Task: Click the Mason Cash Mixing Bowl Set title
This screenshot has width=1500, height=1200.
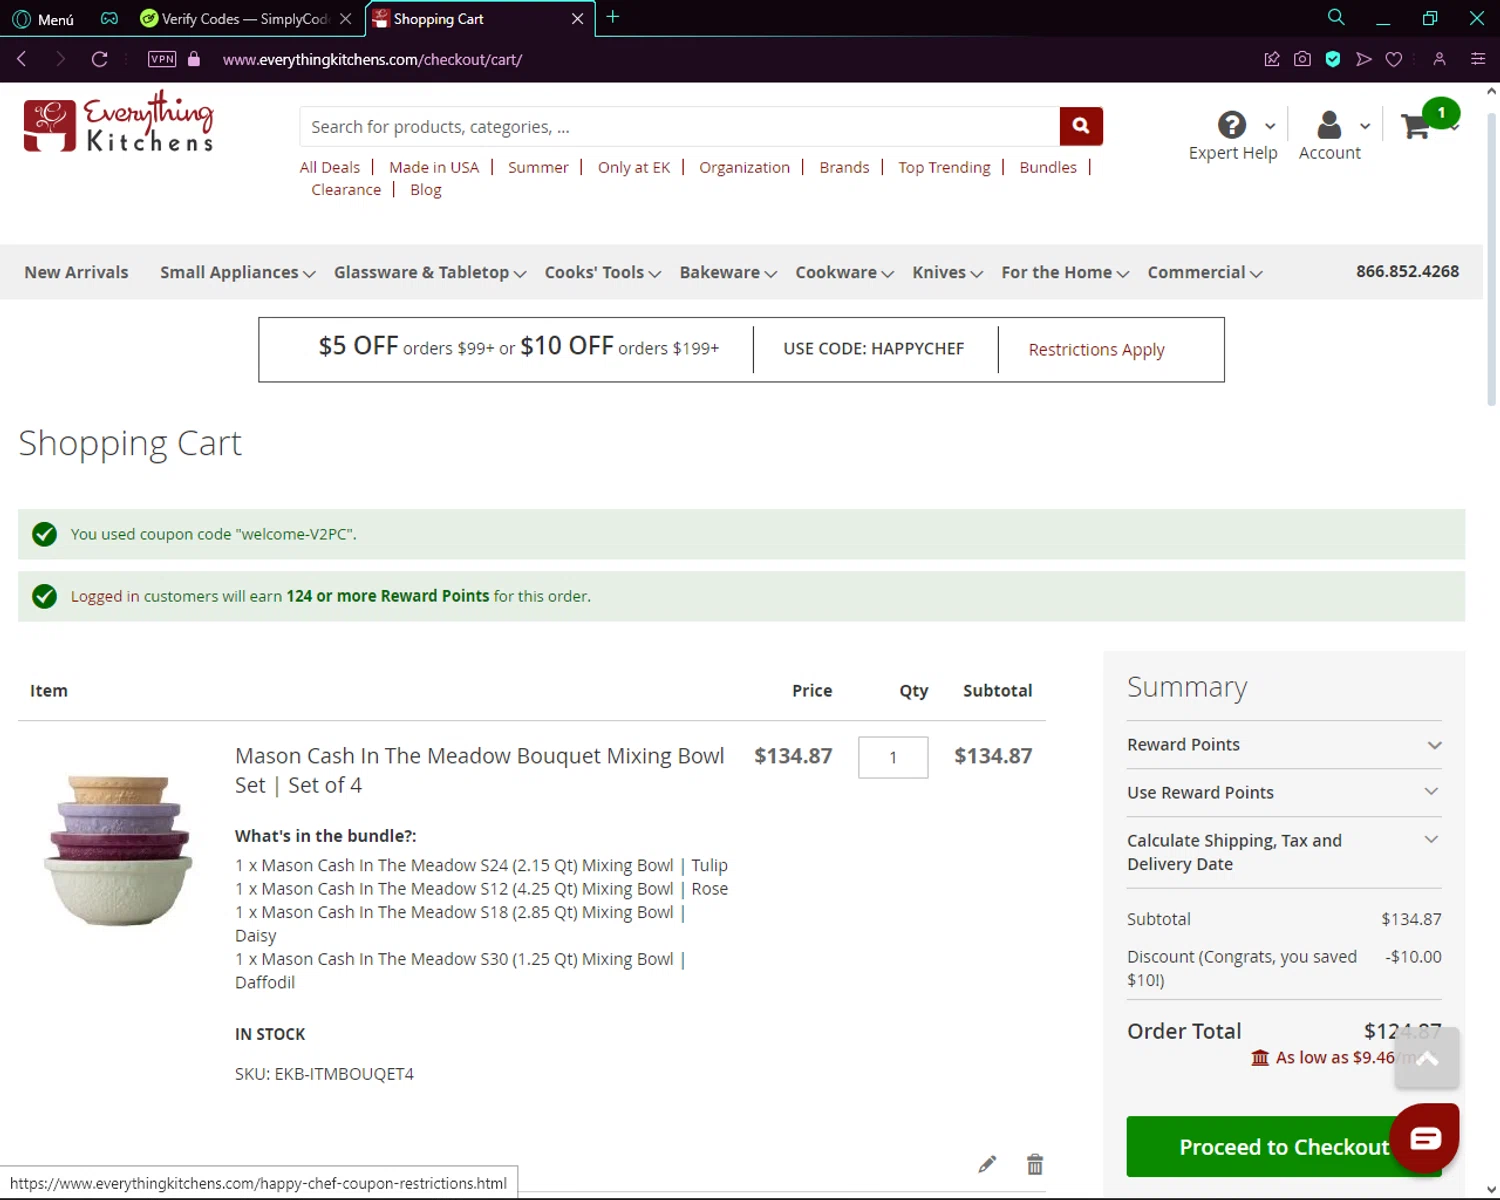Action: pyautogui.click(x=479, y=770)
